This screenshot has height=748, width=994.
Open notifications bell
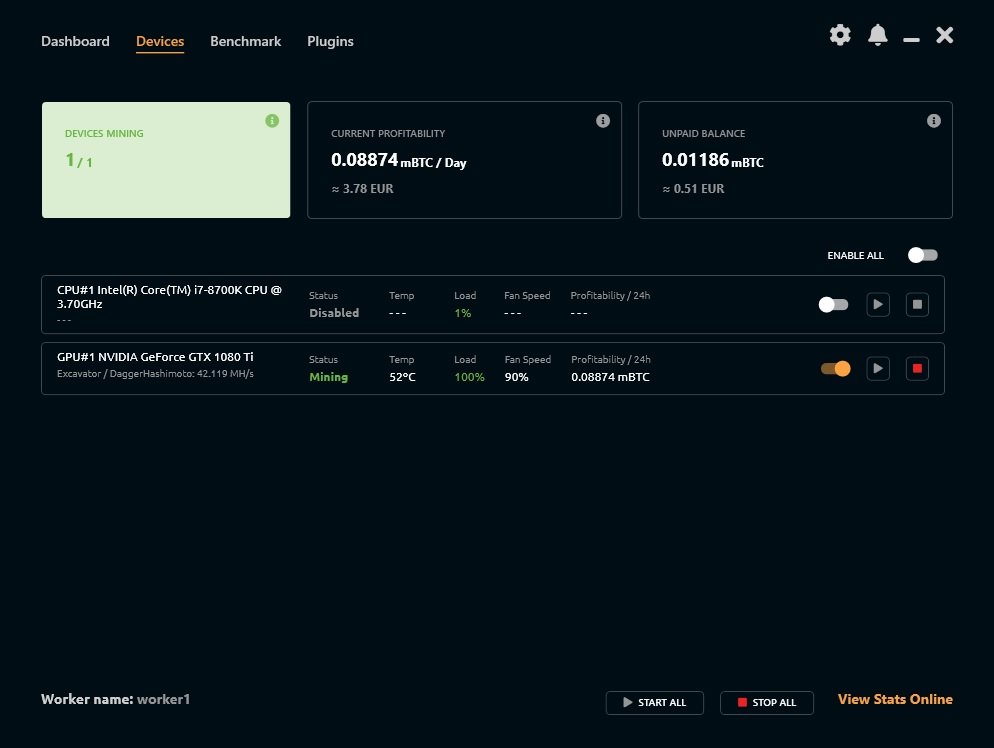pos(877,35)
